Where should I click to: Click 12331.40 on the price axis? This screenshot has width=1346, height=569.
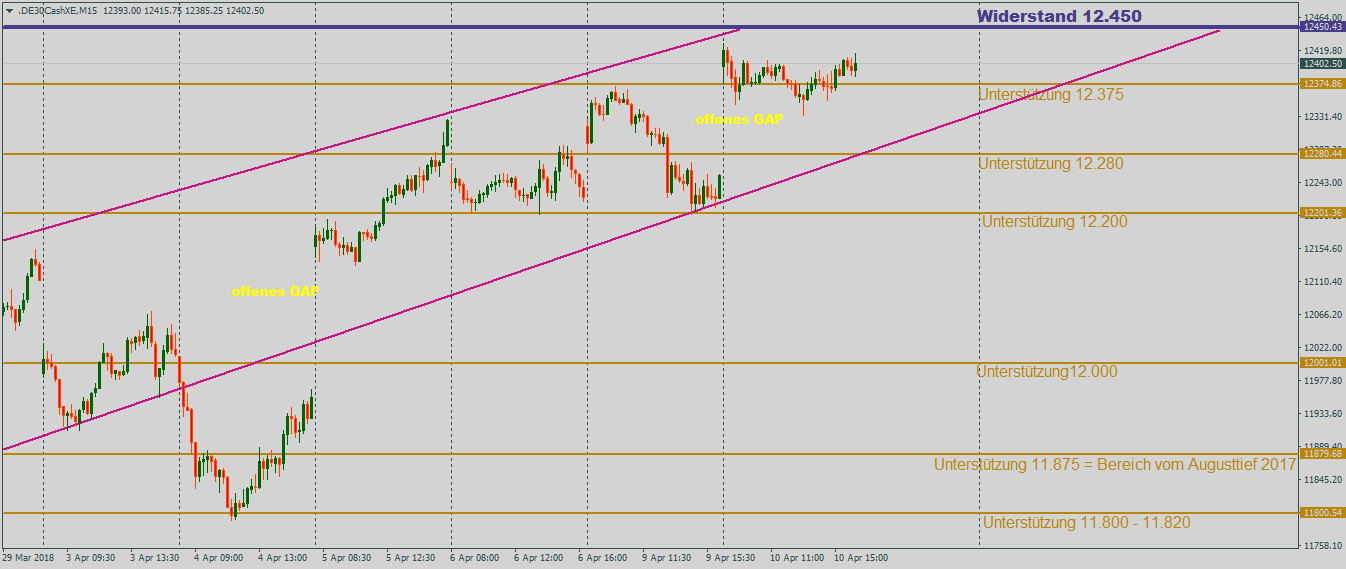(1322, 117)
